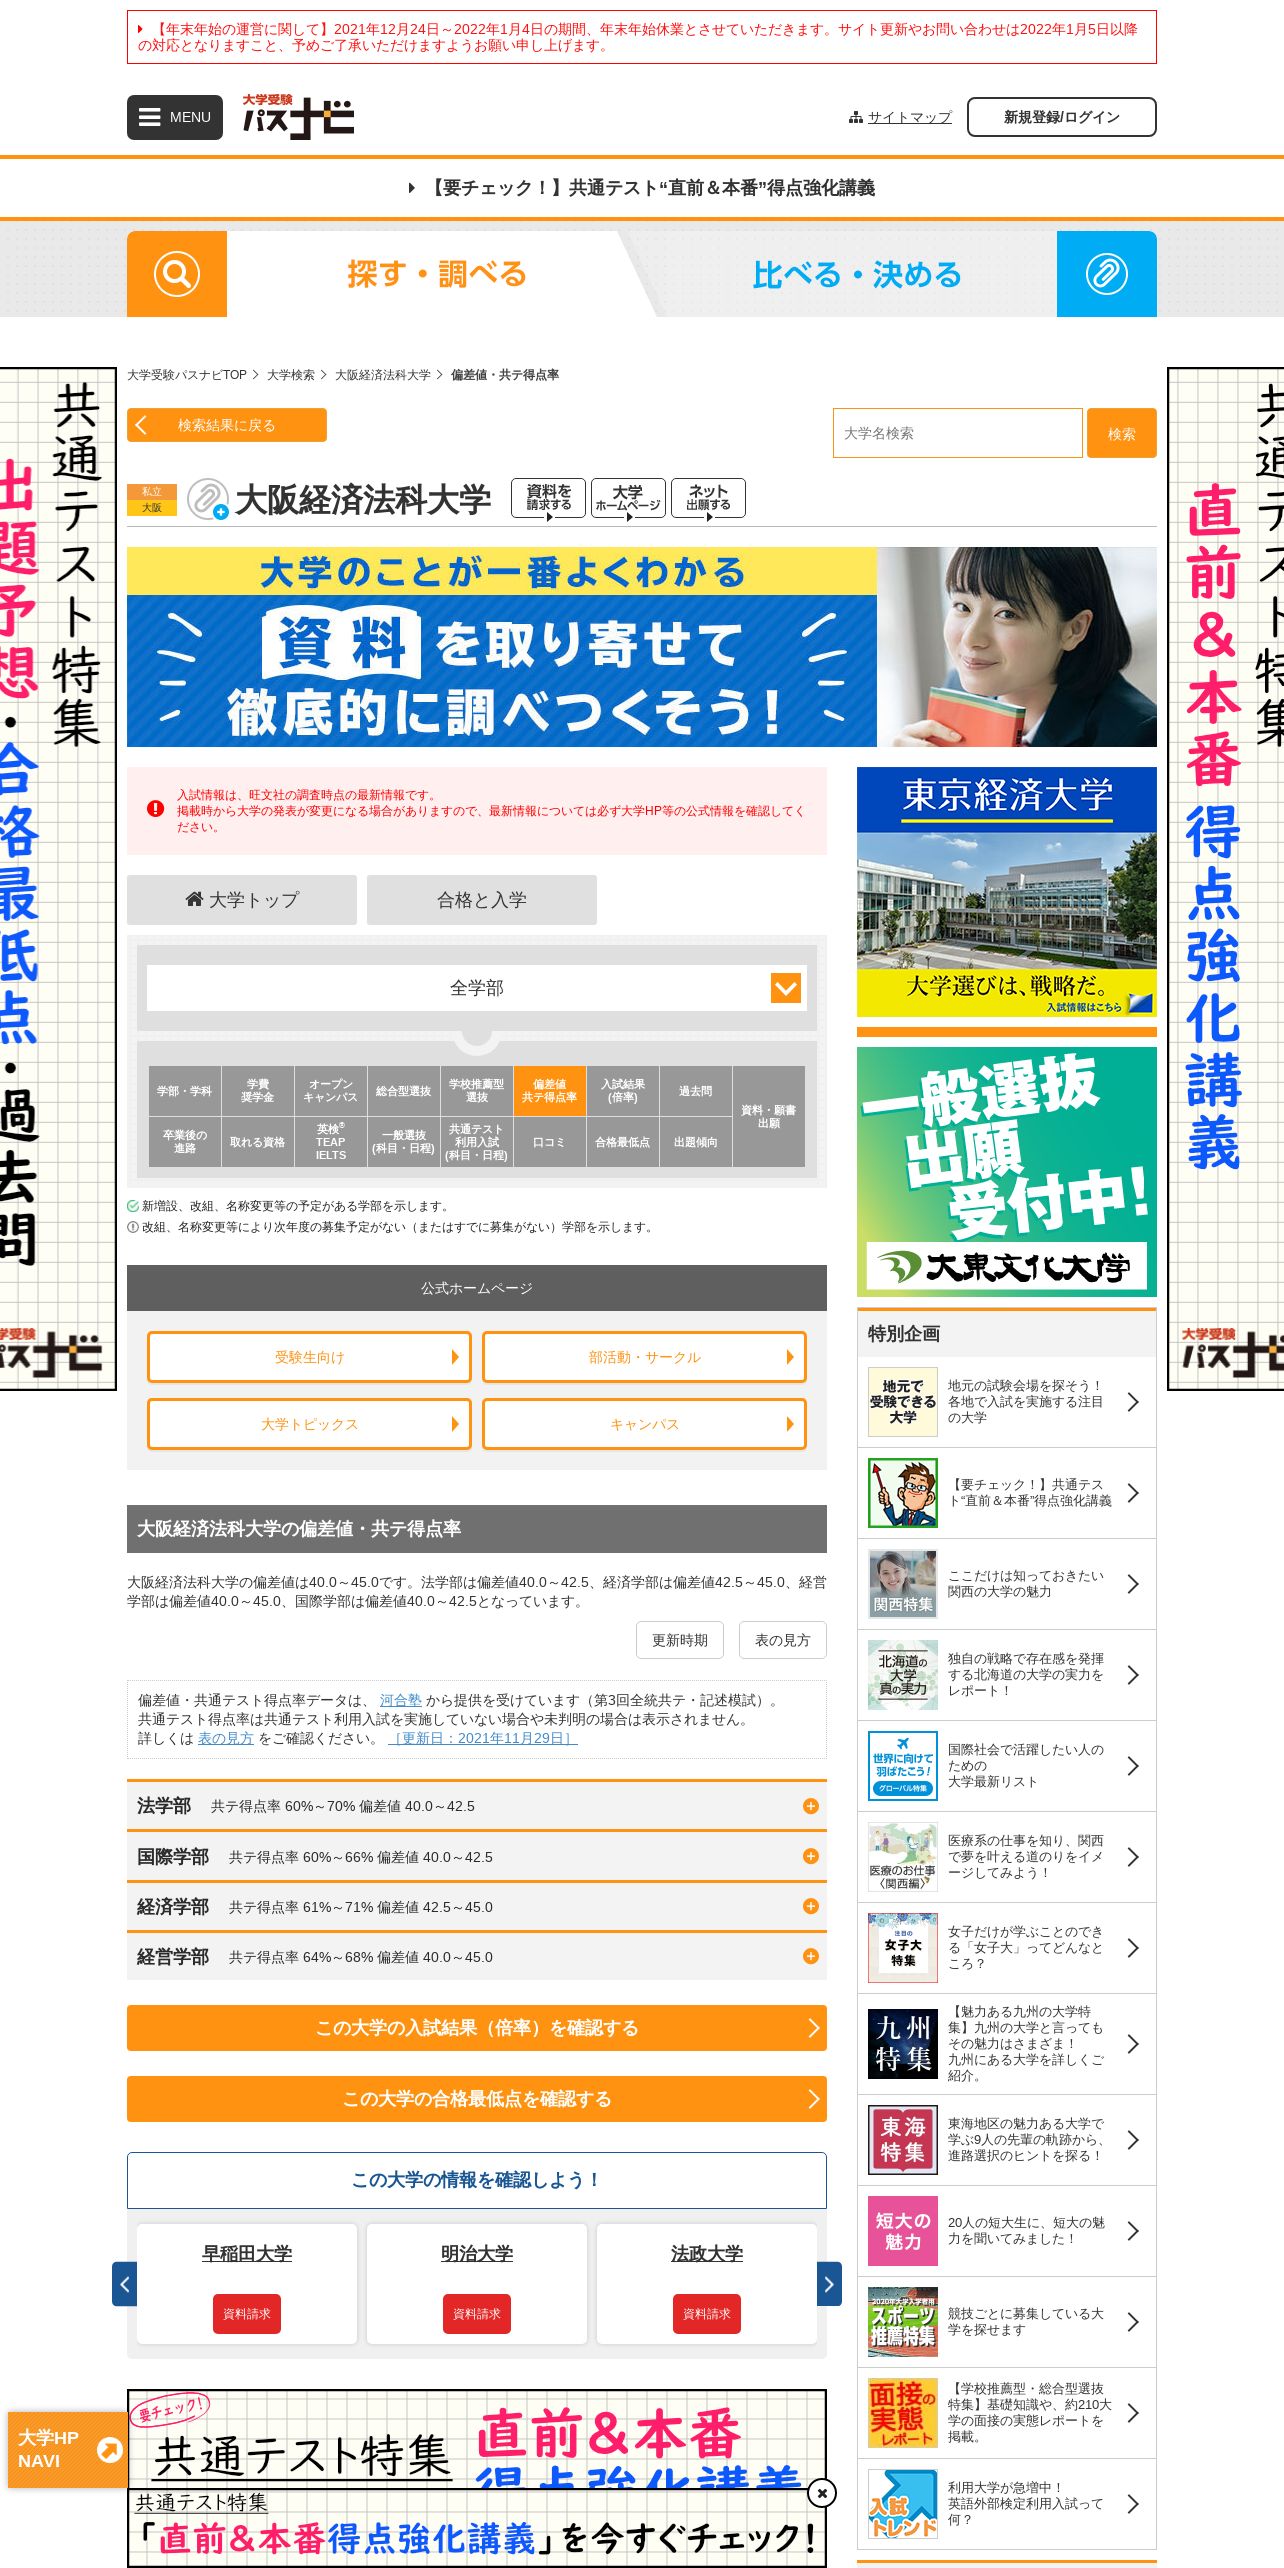Screen dimensions: 1284x2568
Task: Click 更新時期 button
Action: (680, 1640)
